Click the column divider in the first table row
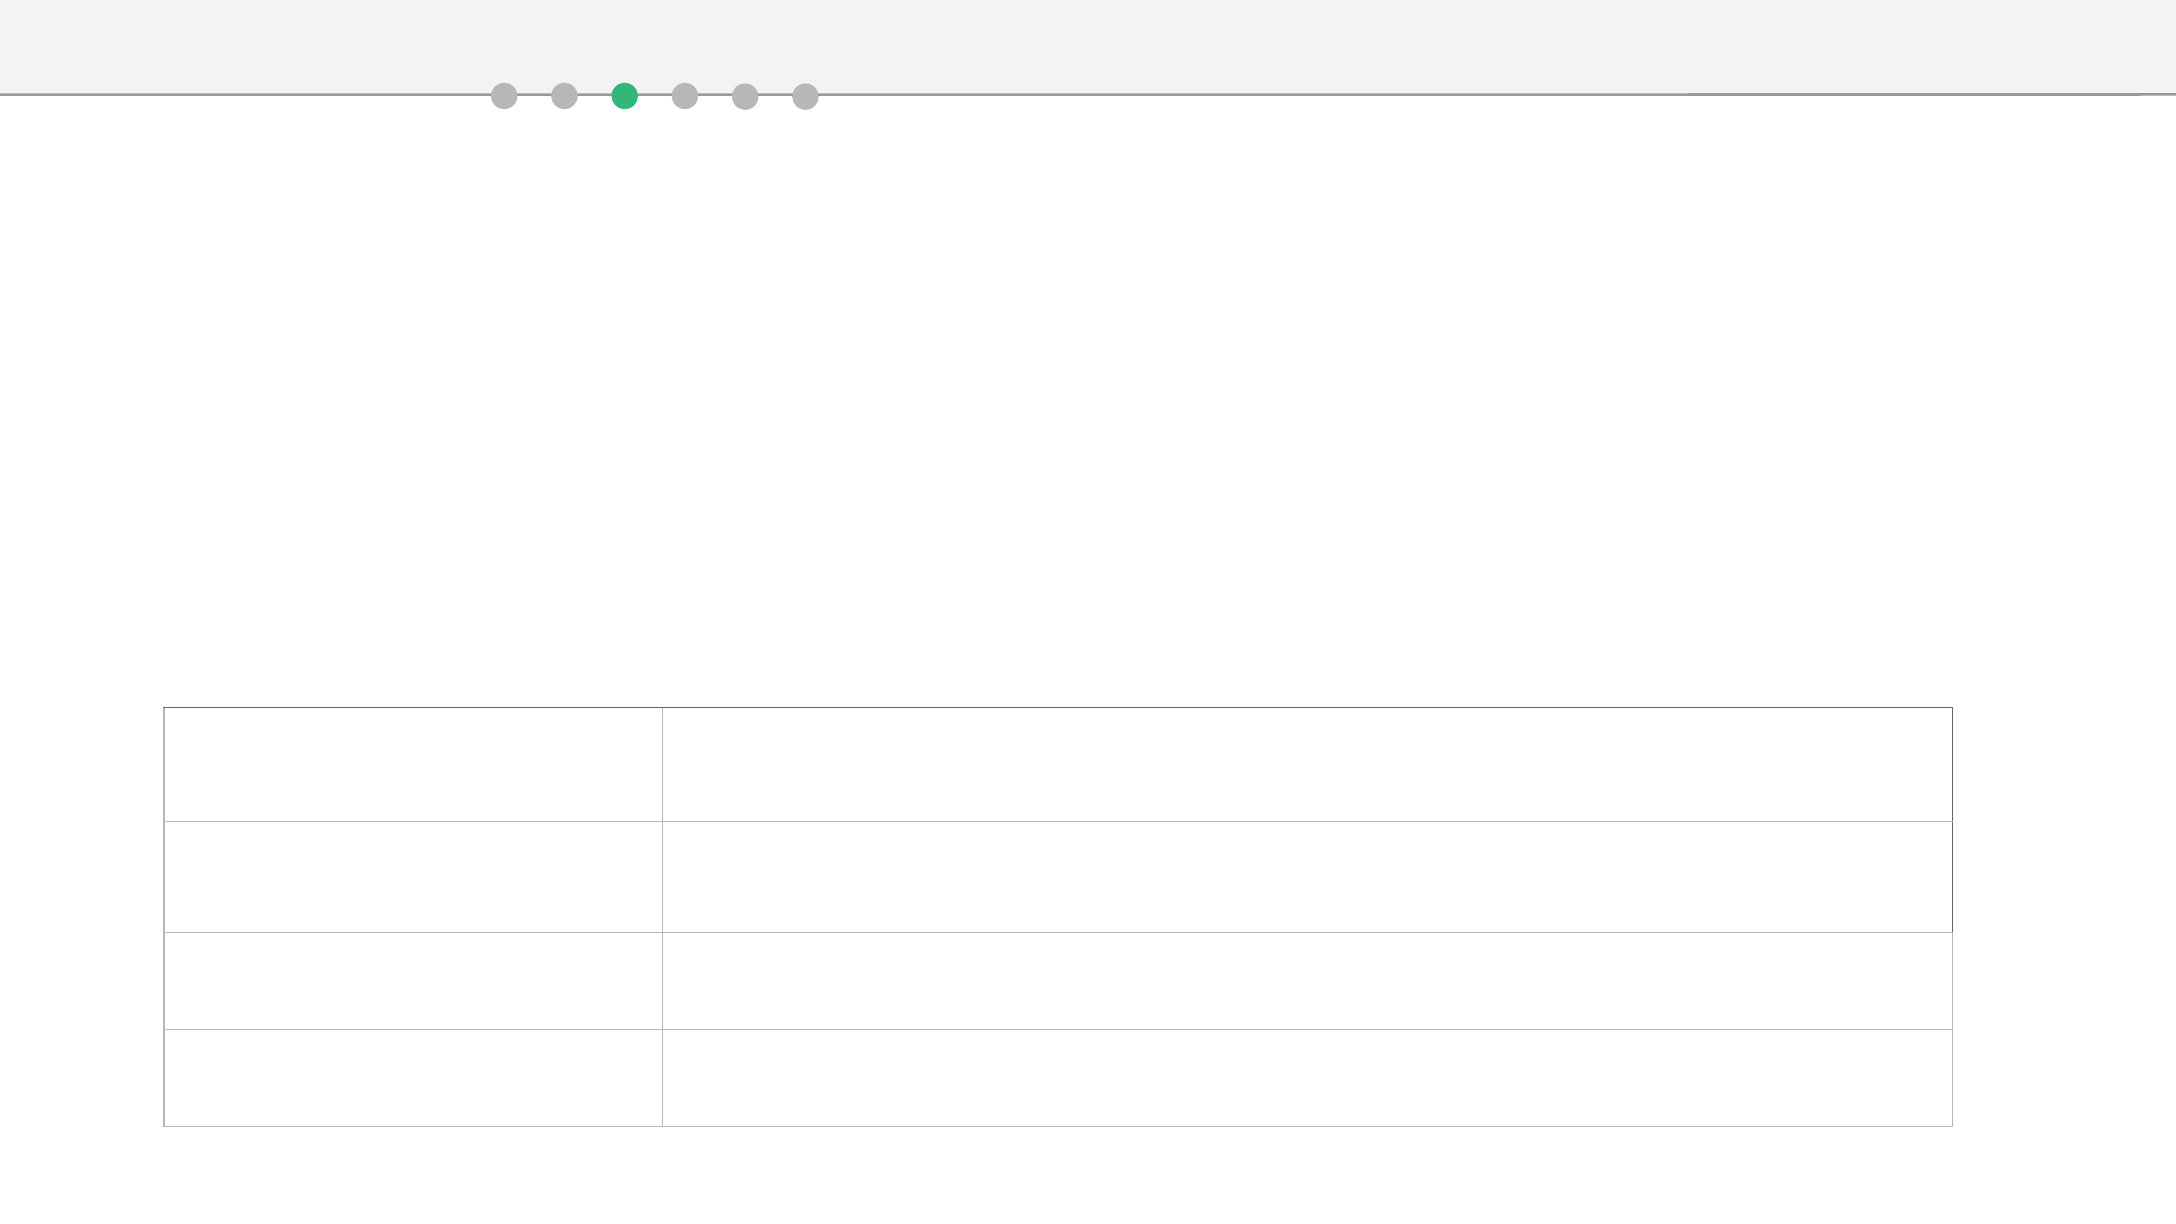The height and width of the screenshot is (1224, 2176). point(662,764)
